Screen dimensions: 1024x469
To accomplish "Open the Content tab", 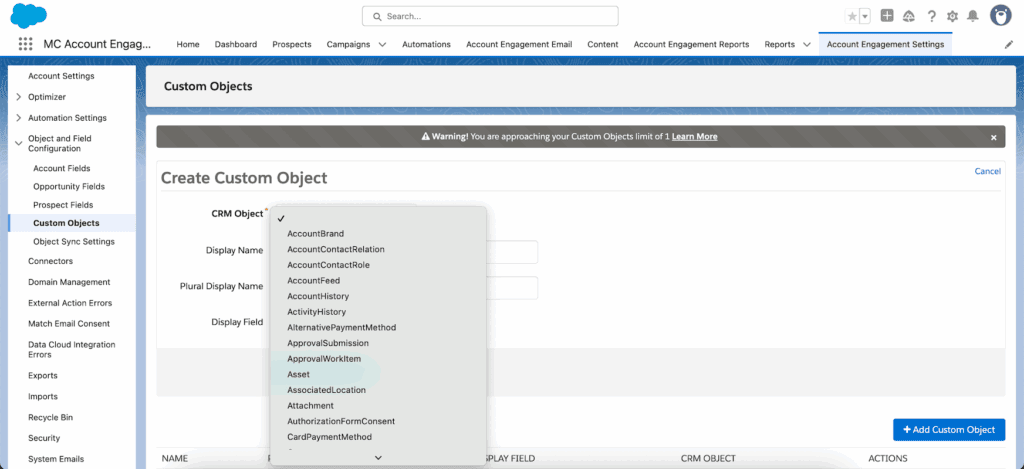I will [x=603, y=44].
